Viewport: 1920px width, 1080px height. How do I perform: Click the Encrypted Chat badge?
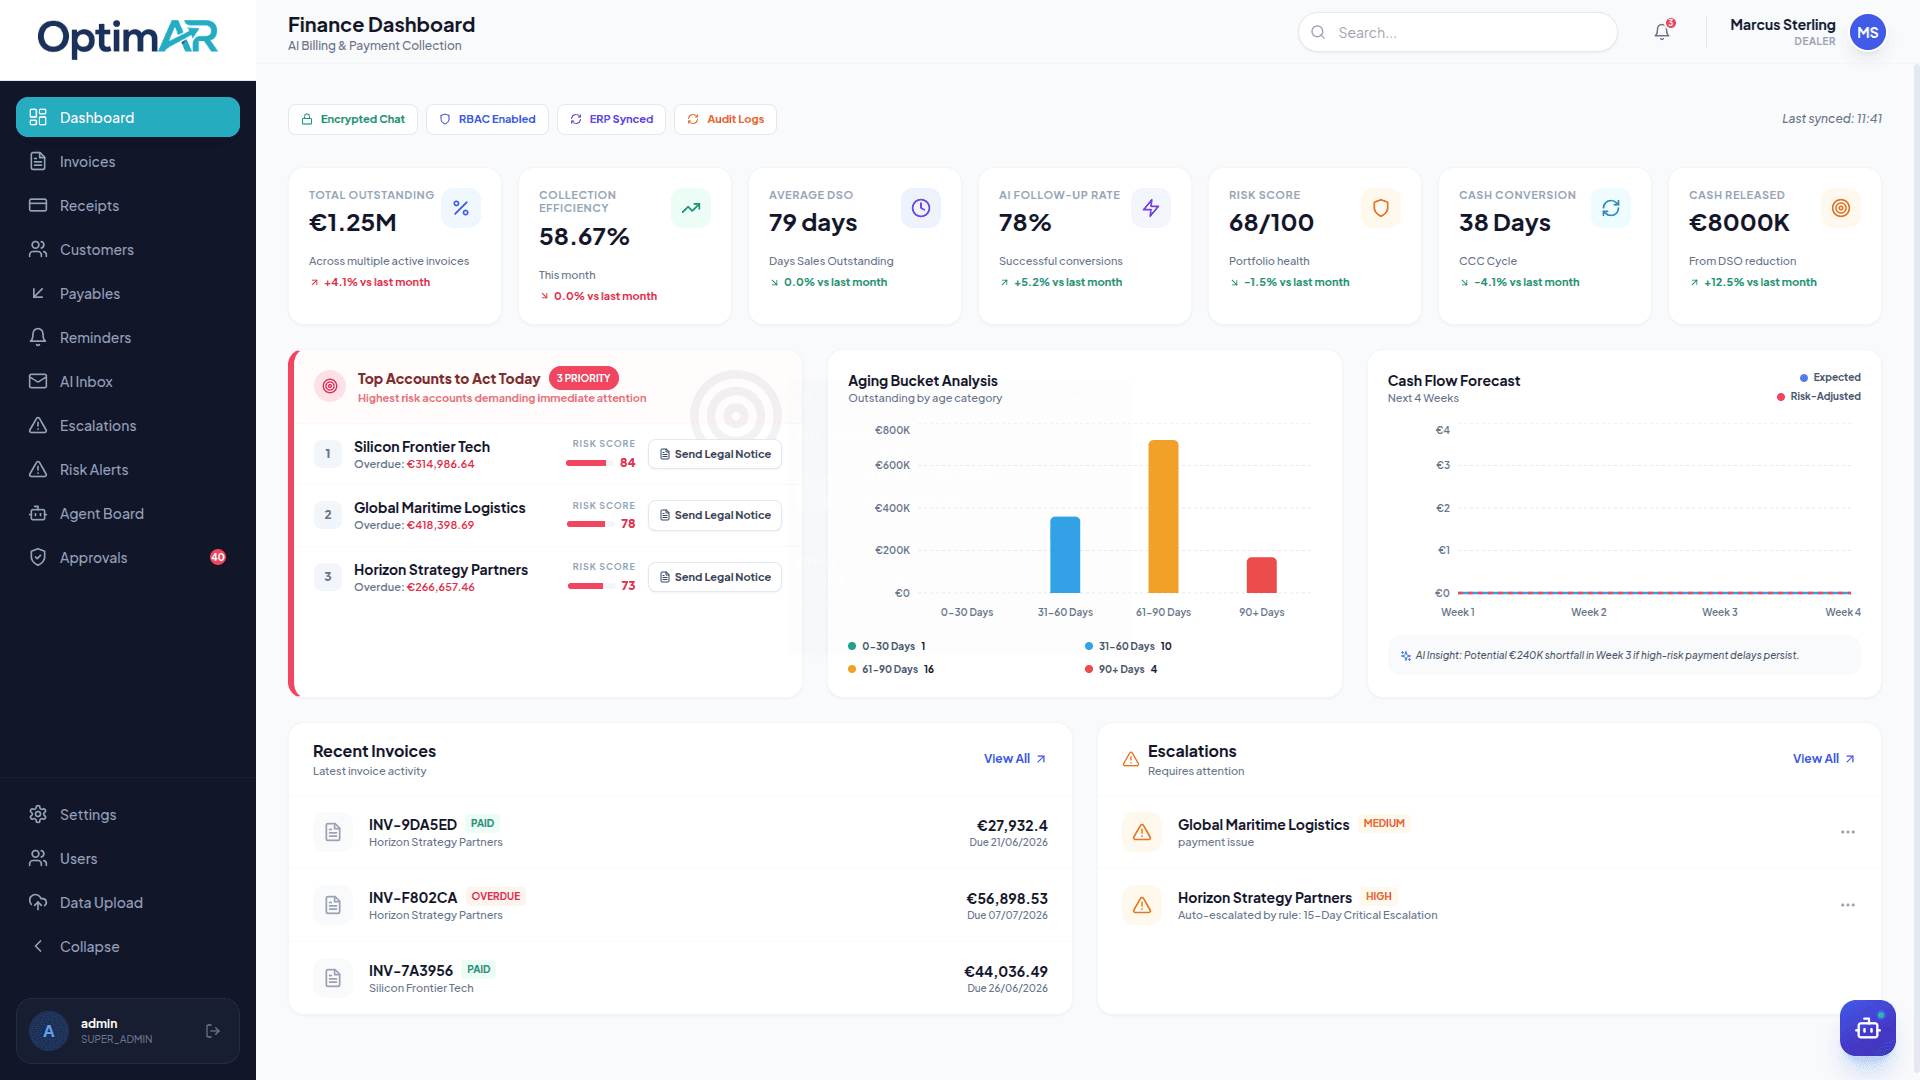pos(353,119)
